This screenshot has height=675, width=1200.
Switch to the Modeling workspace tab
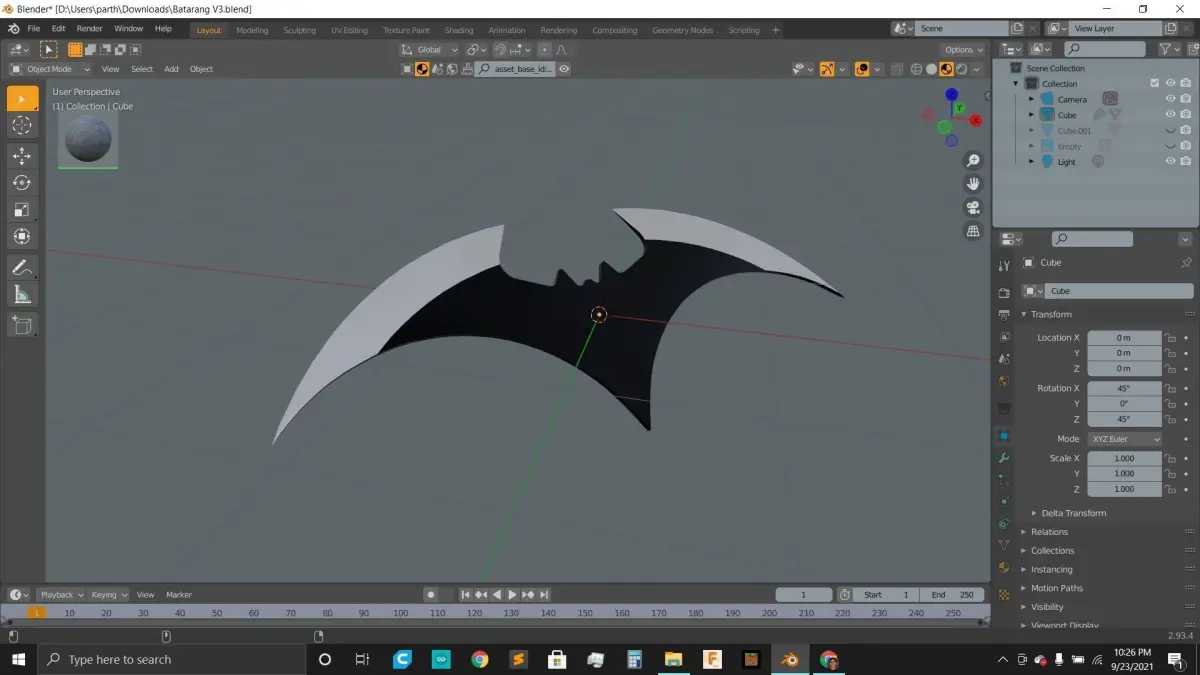click(252, 30)
